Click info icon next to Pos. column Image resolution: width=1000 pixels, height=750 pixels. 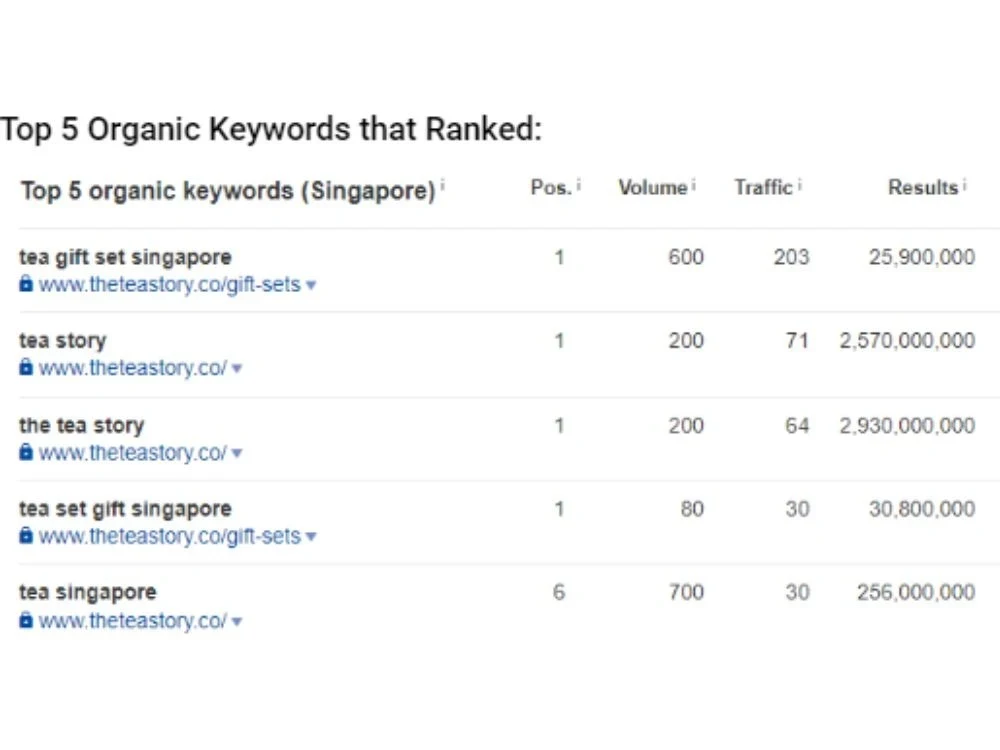point(578,185)
